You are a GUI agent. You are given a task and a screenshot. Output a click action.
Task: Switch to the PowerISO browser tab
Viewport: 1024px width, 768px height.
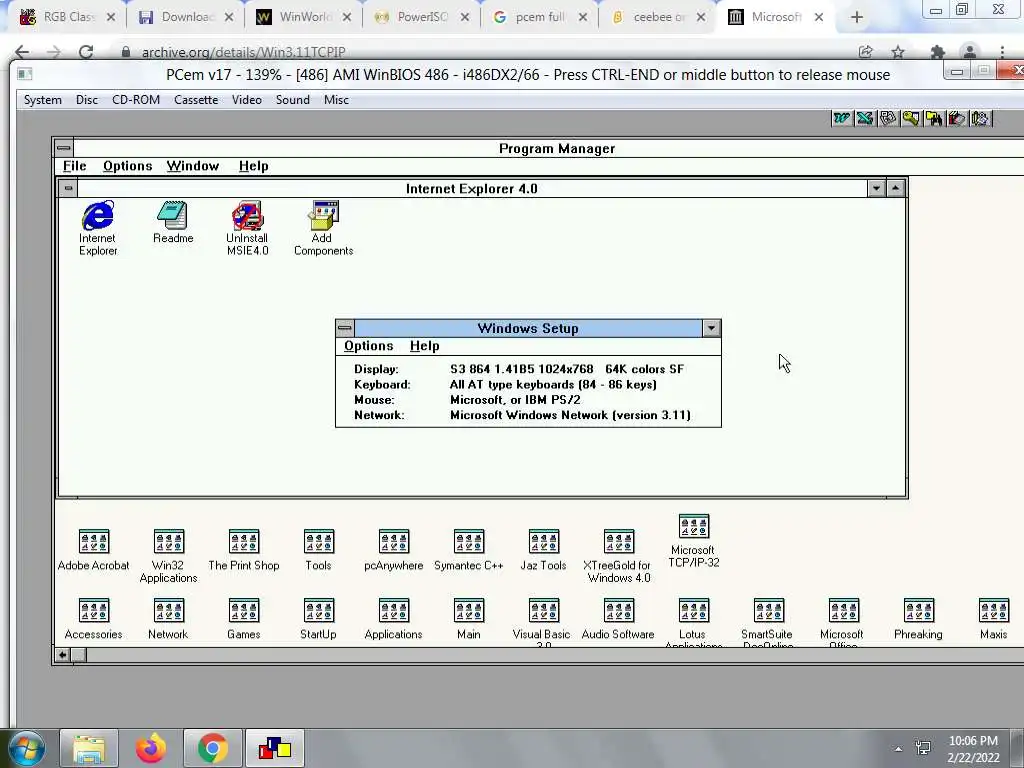tap(421, 17)
